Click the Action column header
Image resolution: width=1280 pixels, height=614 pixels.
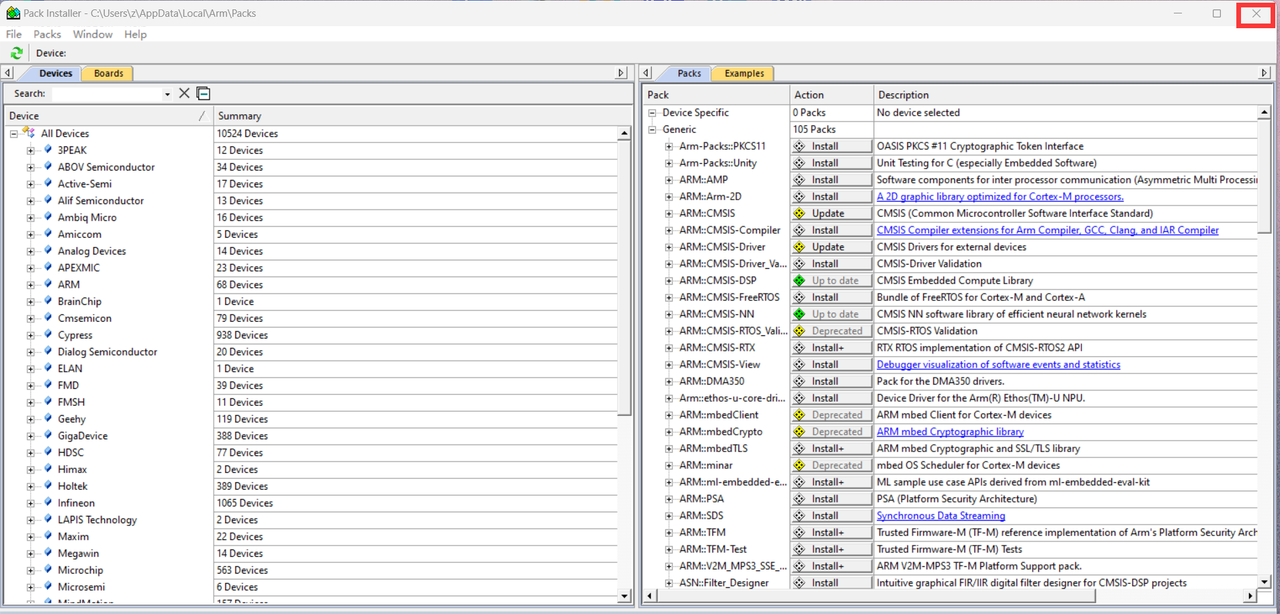[x=831, y=95]
